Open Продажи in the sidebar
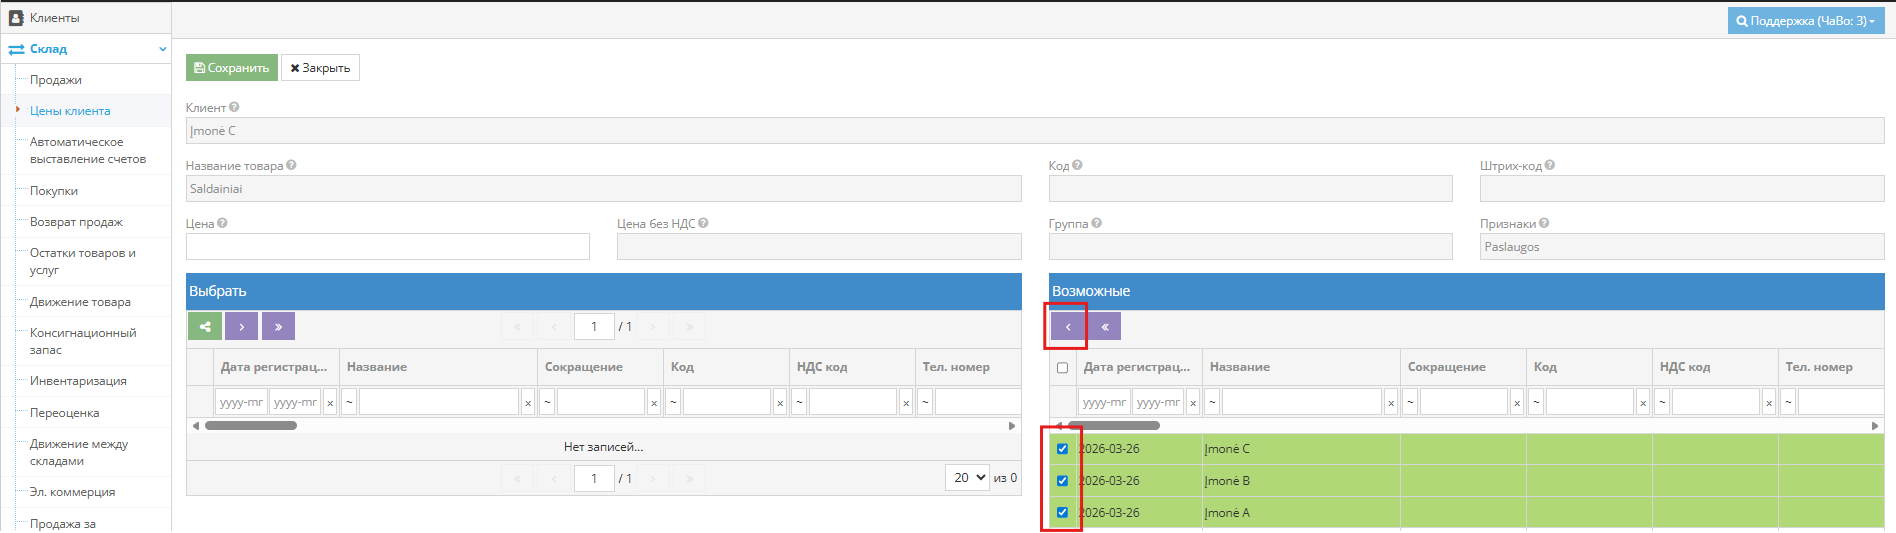The image size is (1896, 533). [56, 80]
